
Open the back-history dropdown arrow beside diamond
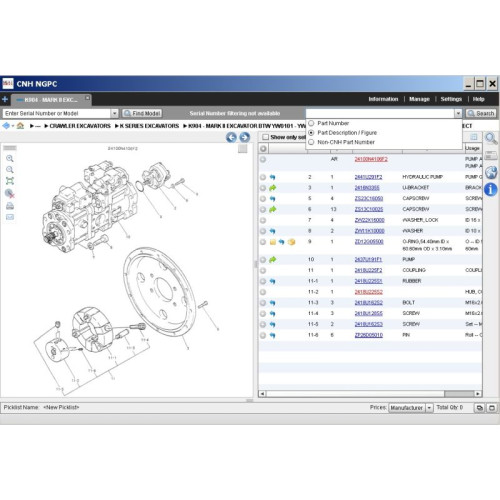(x=13, y=126)
